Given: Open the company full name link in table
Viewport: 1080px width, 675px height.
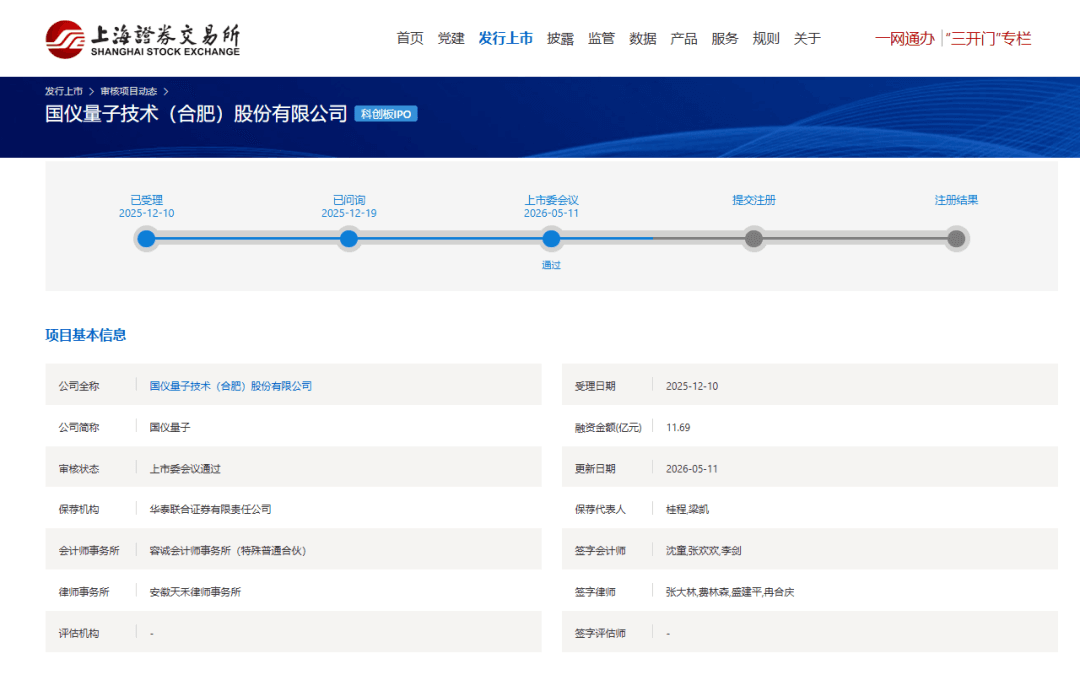Looking at the screenshot, I should click(231, 386).
